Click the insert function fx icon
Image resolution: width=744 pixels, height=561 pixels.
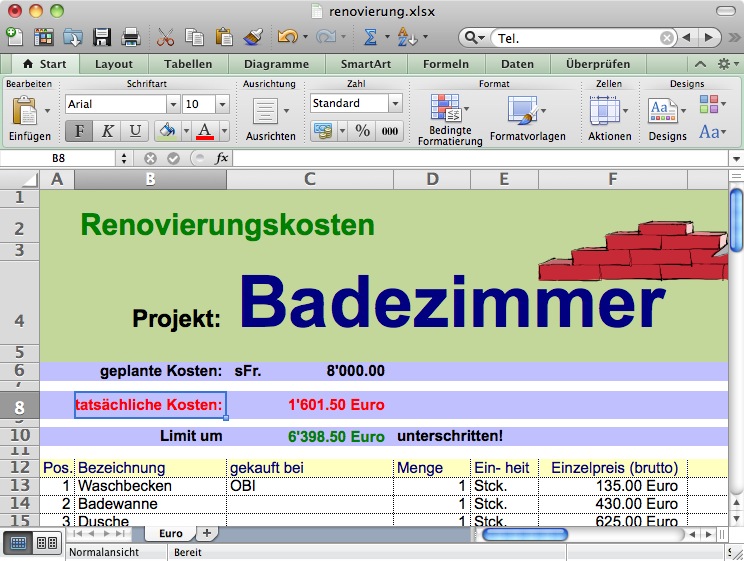coord(222,158)
